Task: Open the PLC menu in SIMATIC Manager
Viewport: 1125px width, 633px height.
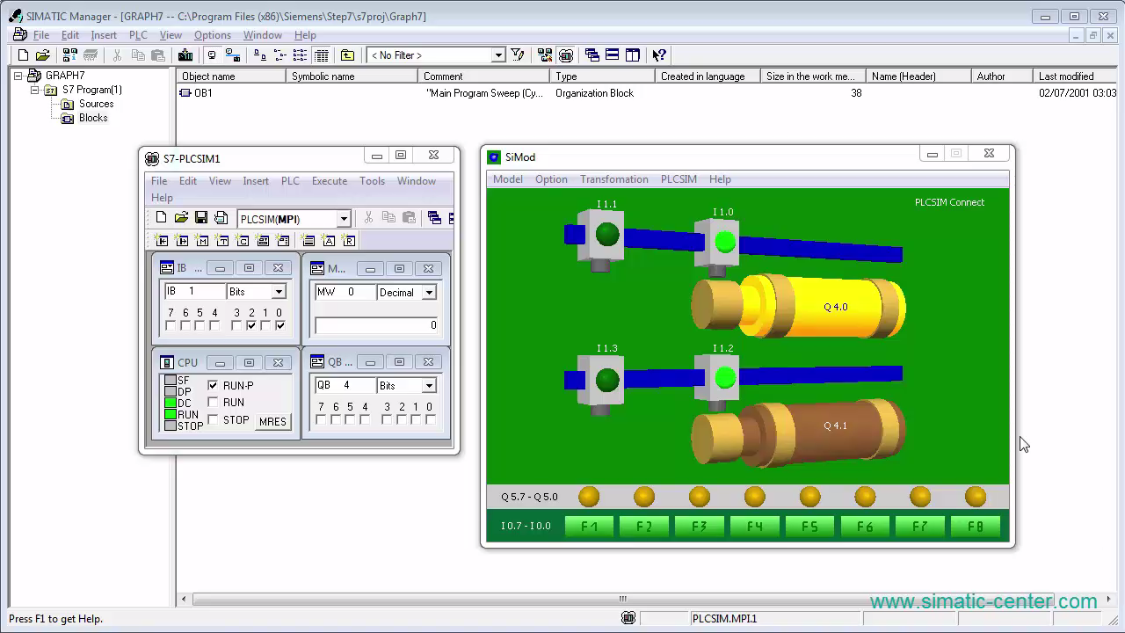Action: [x=138, y=35]
